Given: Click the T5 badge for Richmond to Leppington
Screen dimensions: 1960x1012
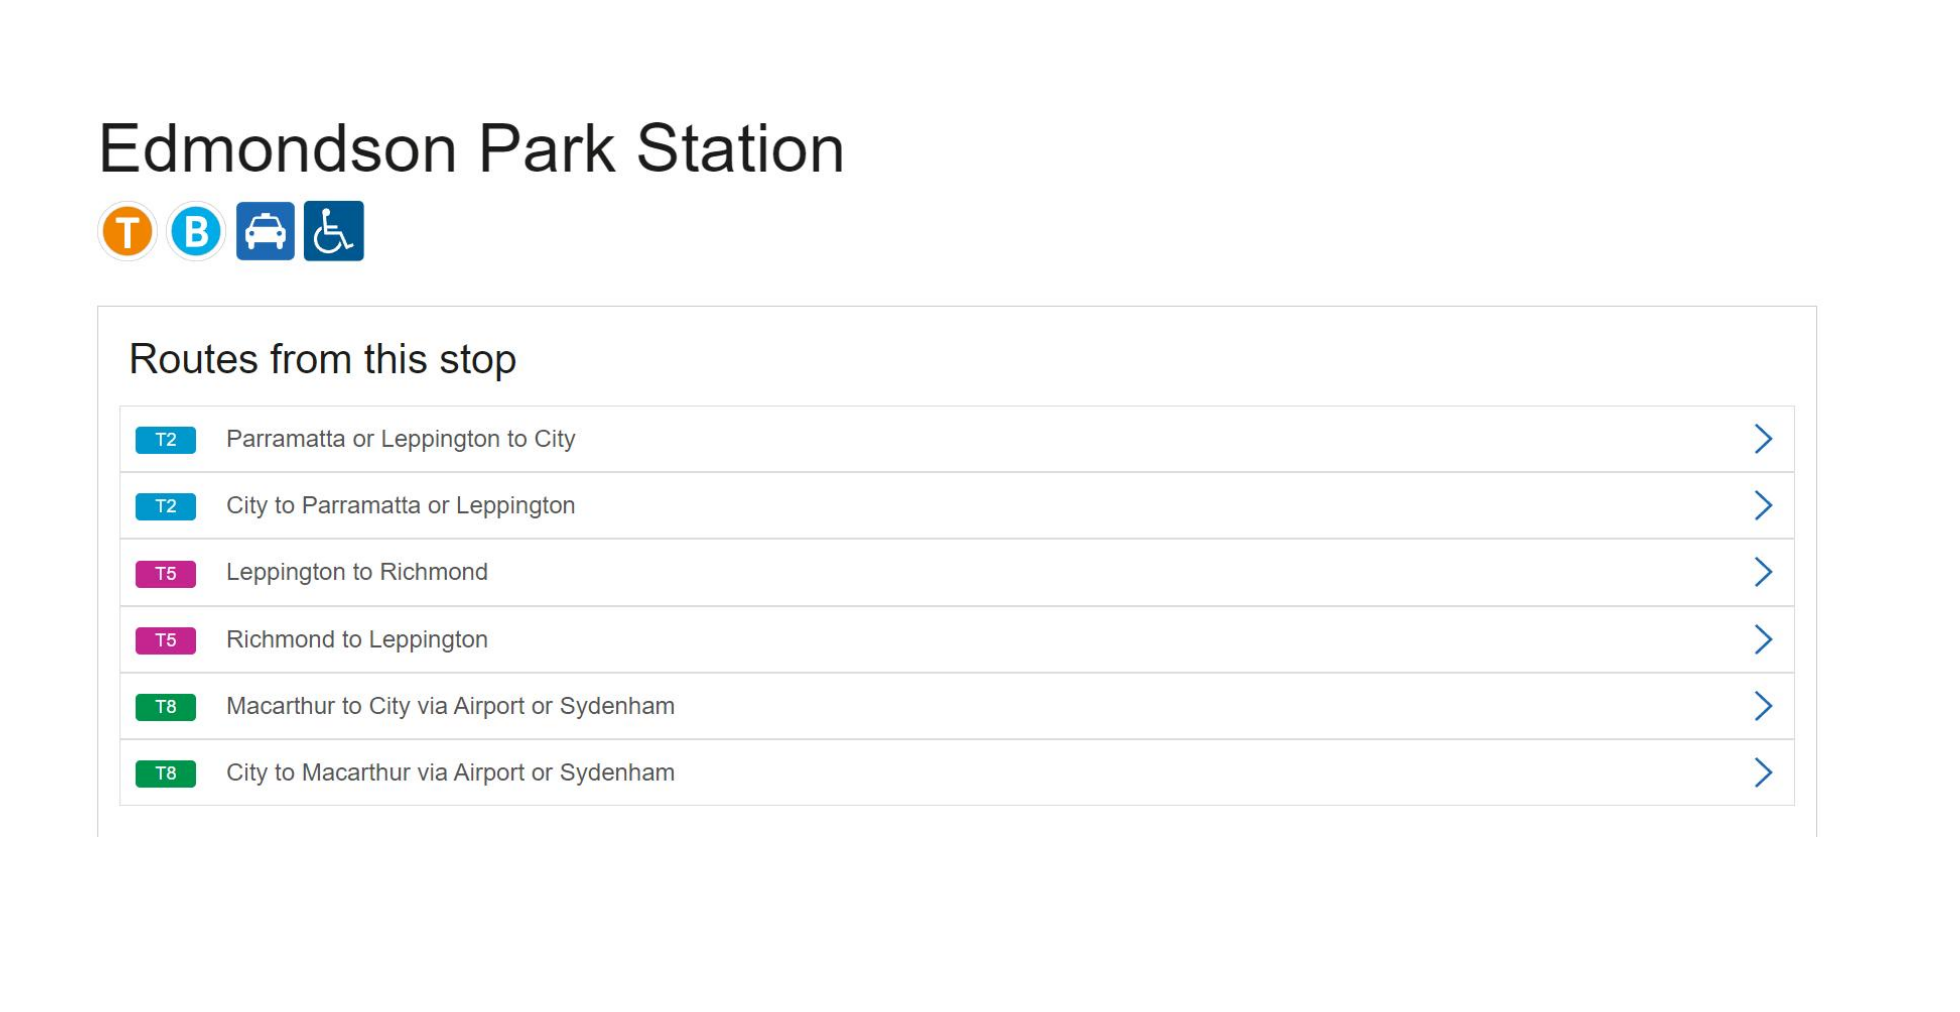Looking at the screenshot, I should (x=166, y=641).
